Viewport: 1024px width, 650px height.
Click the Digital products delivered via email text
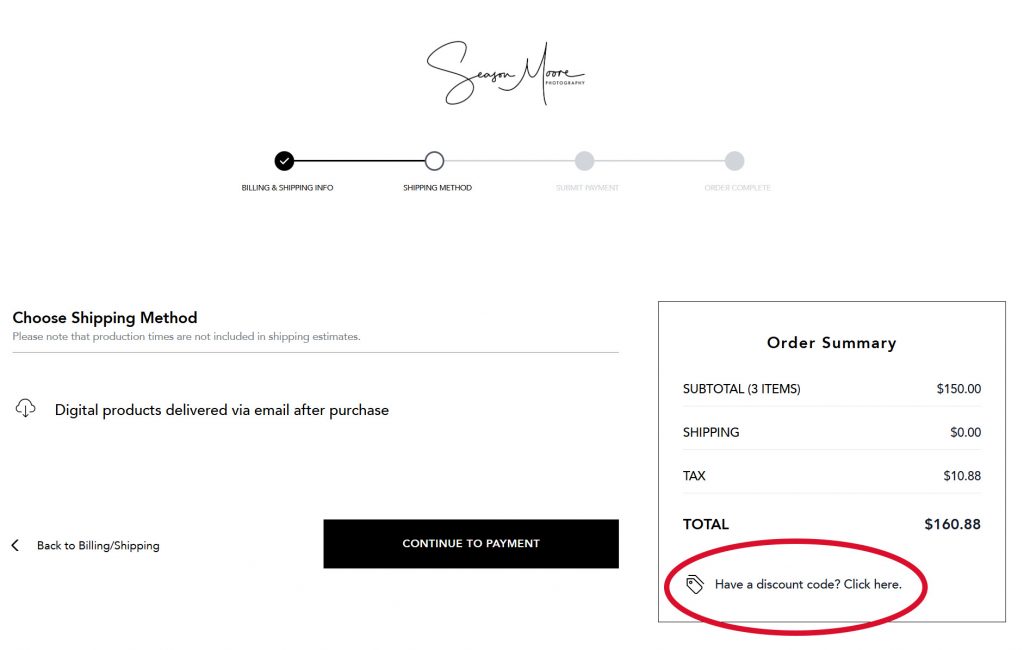tap(221, 410)
